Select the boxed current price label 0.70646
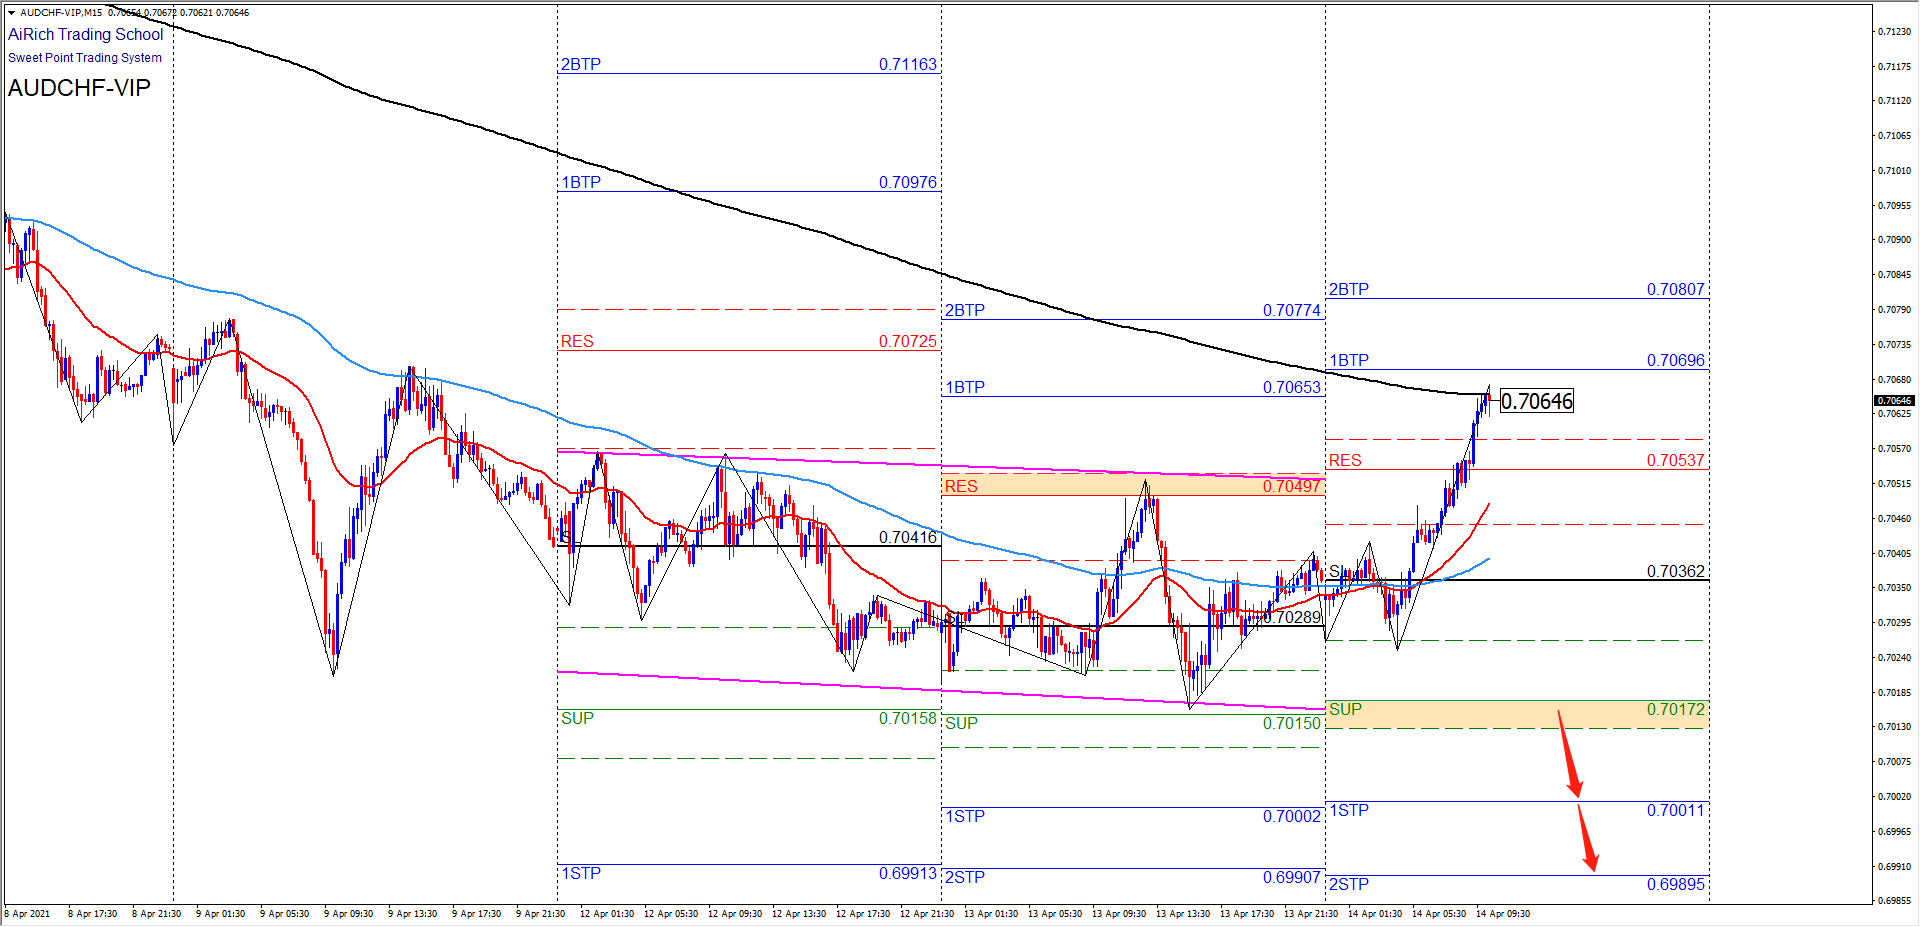Image resolution: width=1920 pixels, height=927 pixels. coord(1537,402)
